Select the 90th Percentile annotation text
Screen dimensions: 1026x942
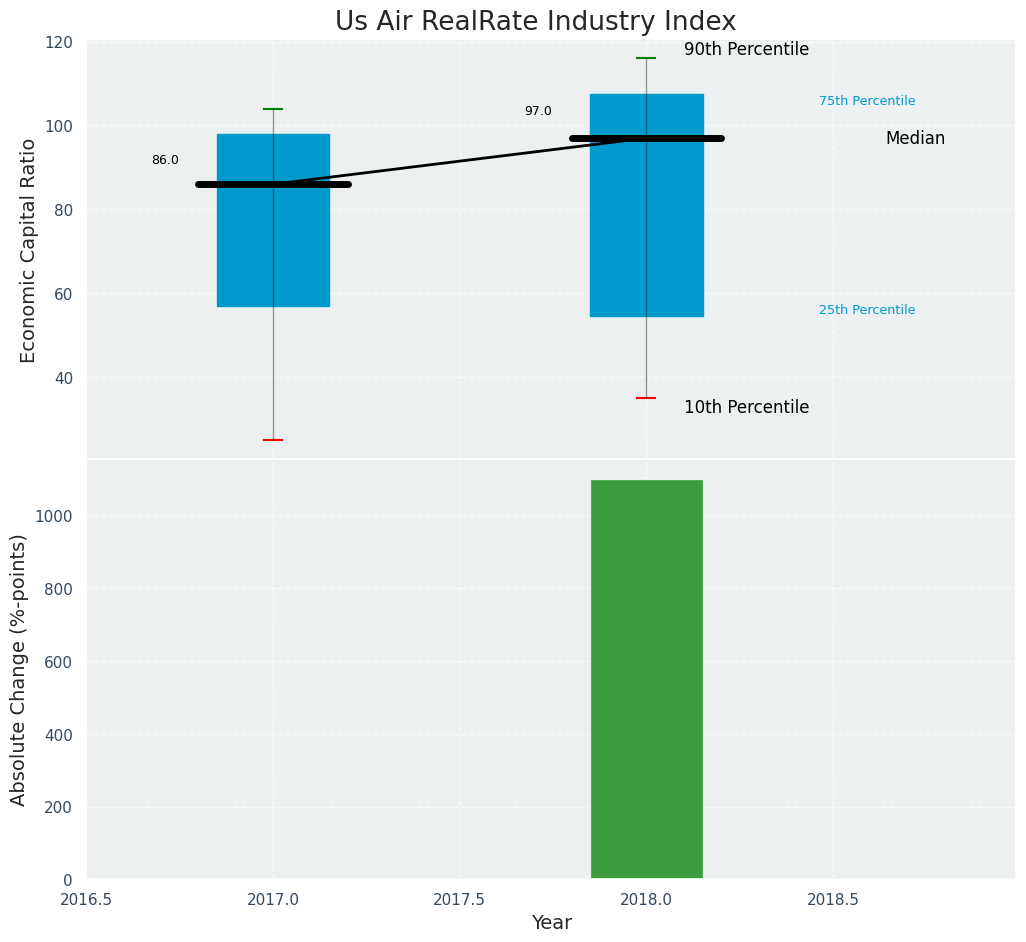(x=746, y=50)
